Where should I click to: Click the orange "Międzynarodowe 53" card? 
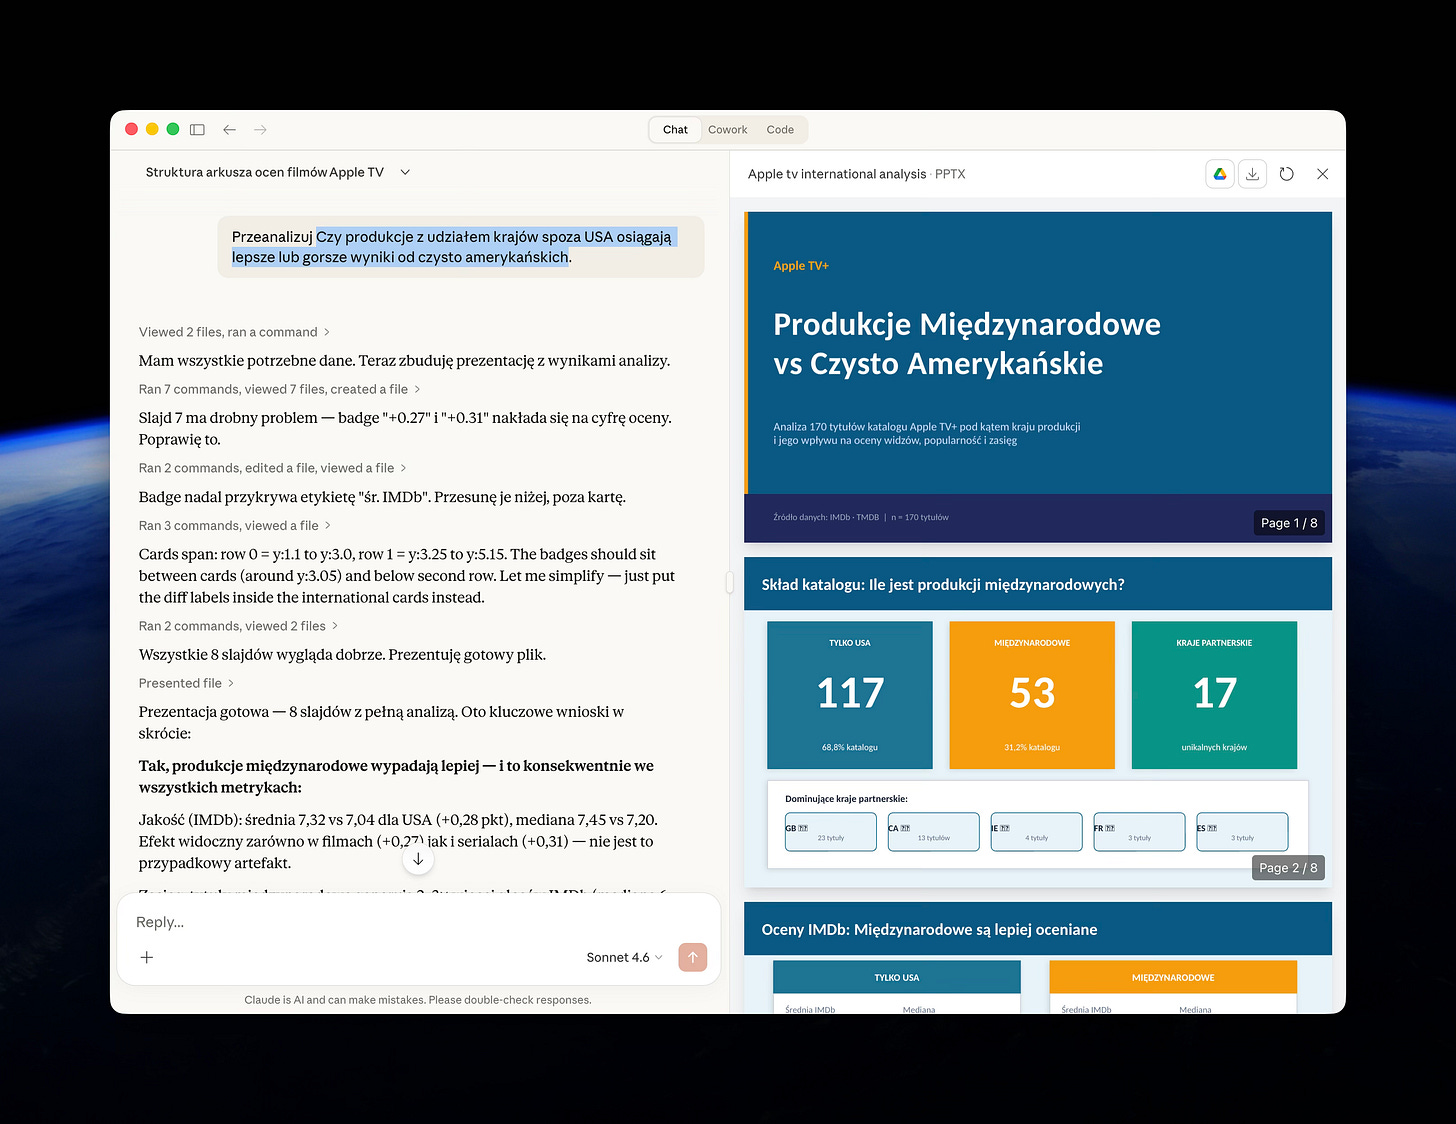[1032, 695]
